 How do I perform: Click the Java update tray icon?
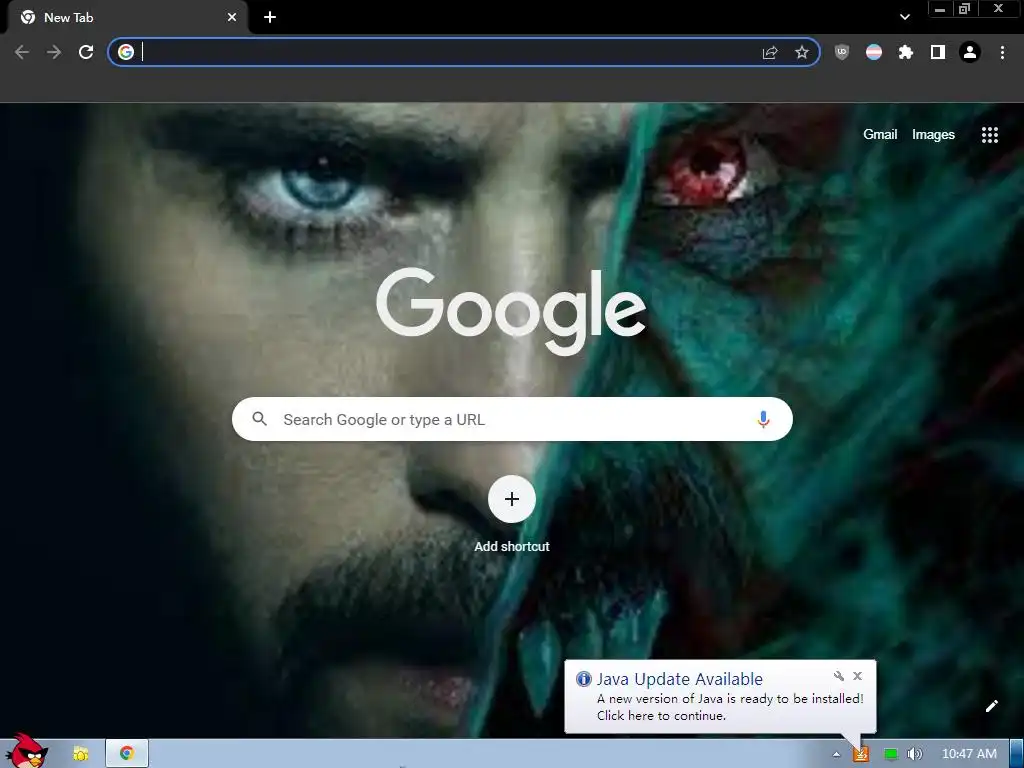[861, 754]
